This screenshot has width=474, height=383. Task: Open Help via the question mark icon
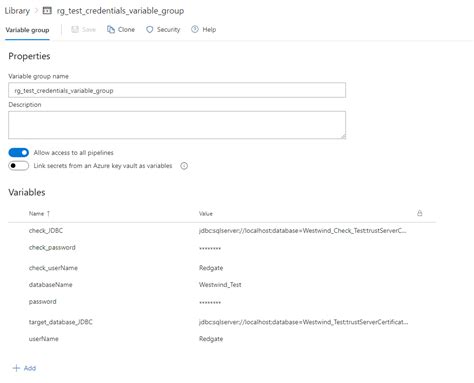coord(195,29)
